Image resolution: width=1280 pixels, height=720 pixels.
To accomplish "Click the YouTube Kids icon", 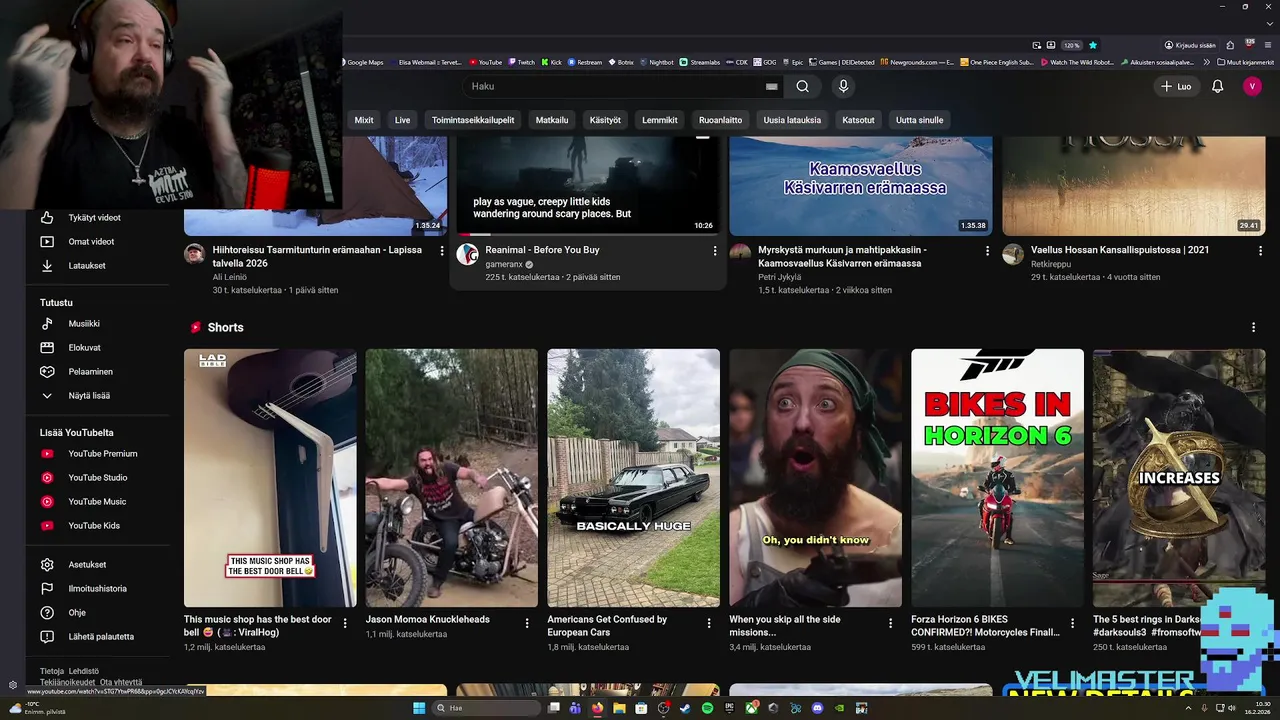I will click(x=47, y=526).
